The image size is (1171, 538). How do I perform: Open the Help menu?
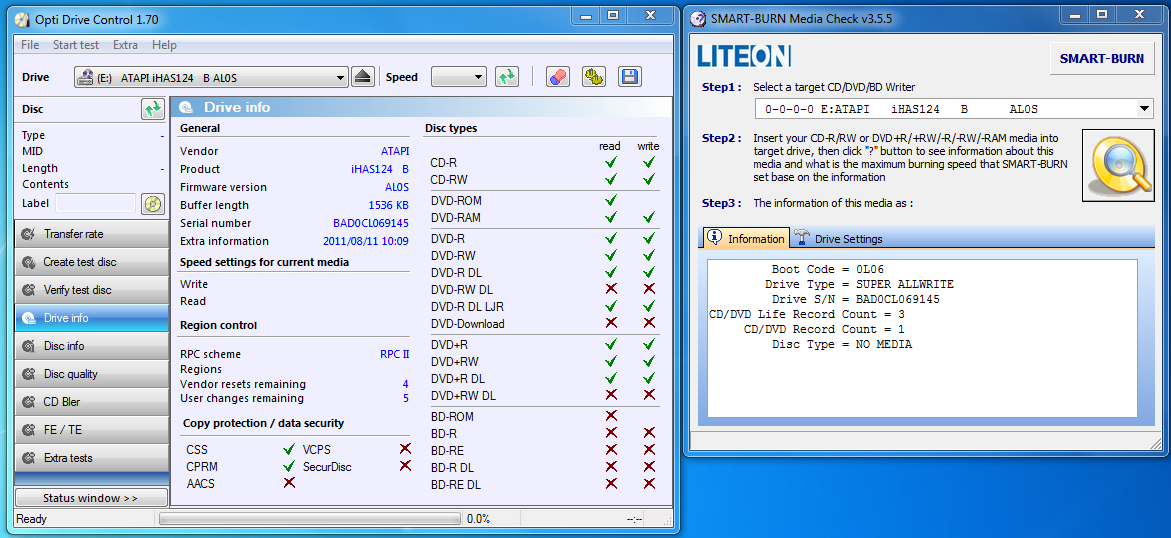[x=164, y=45]
